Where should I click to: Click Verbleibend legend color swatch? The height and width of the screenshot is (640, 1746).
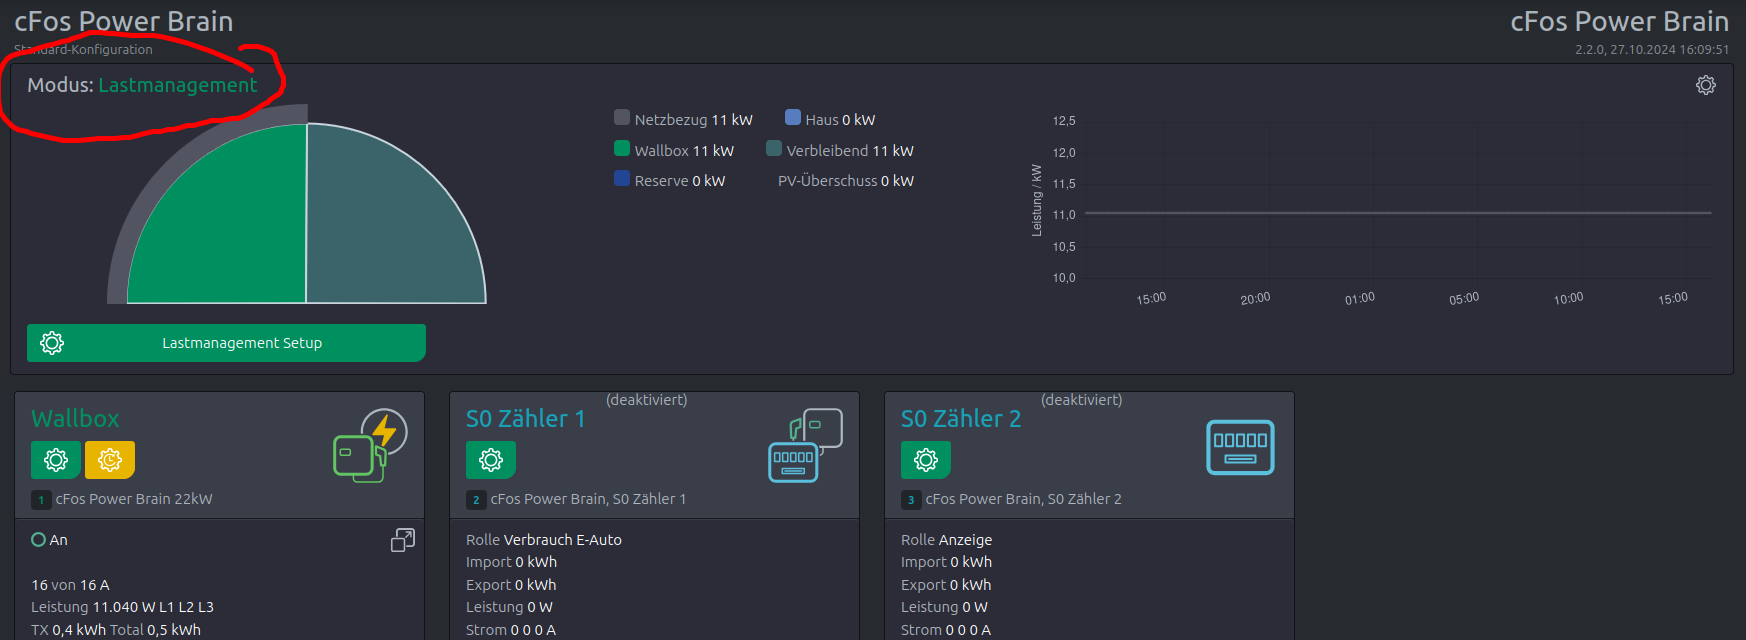coord(774,149)
